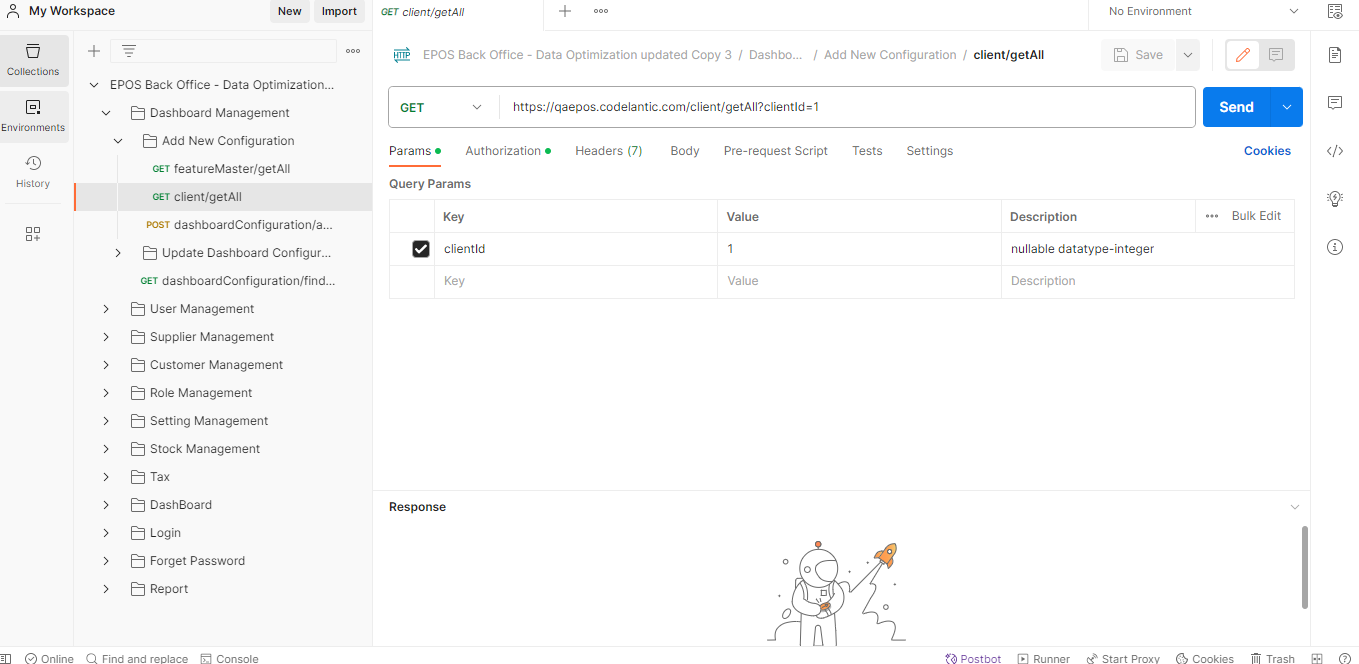Image resolution: width=1359 pixels, height=664 pixels.
Task: Open Runner in the status bar
Action: tap(1044, 659)
